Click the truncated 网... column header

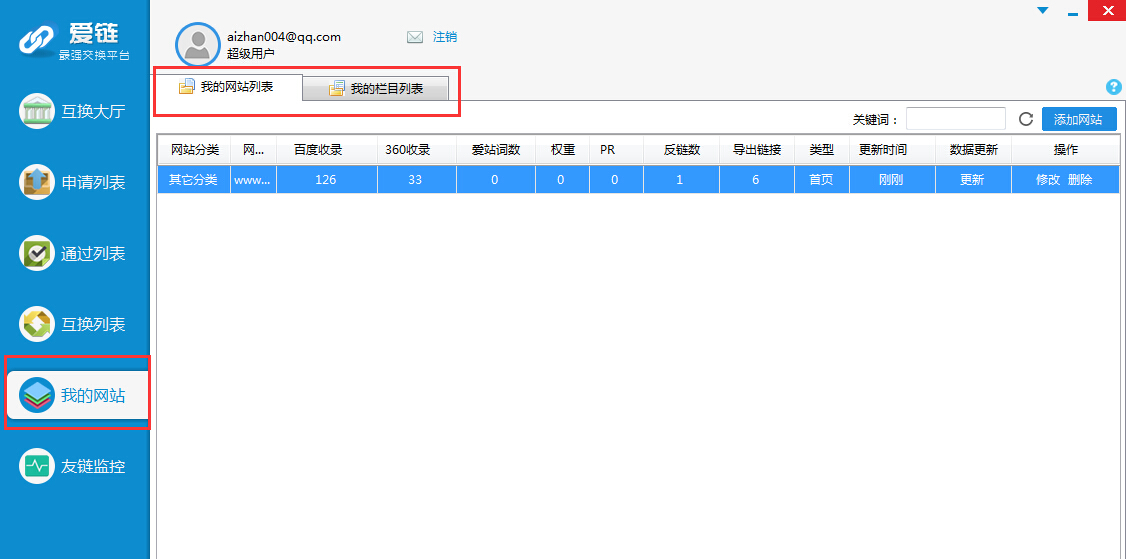pos(253,150)
